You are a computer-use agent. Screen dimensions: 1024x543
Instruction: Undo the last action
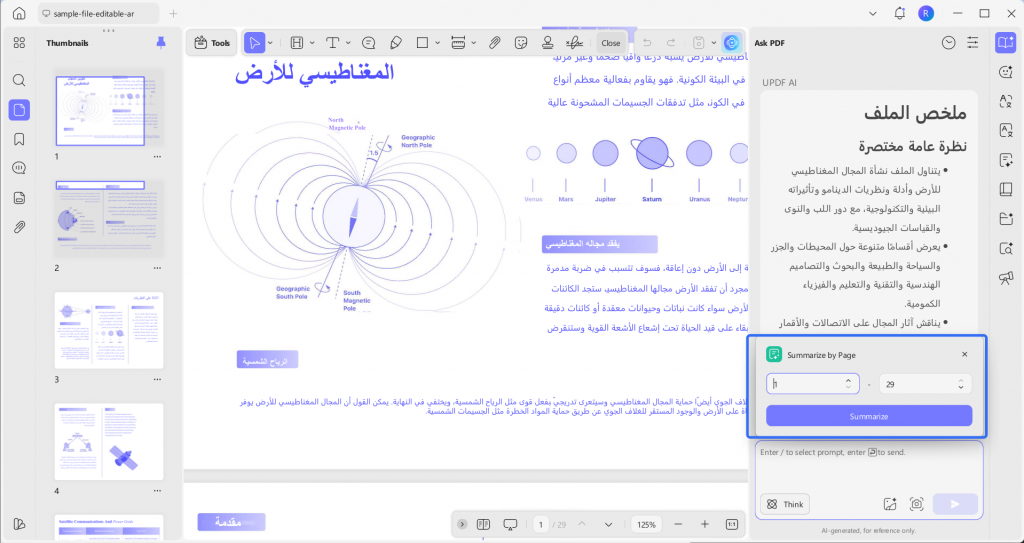tap(647, 43)
